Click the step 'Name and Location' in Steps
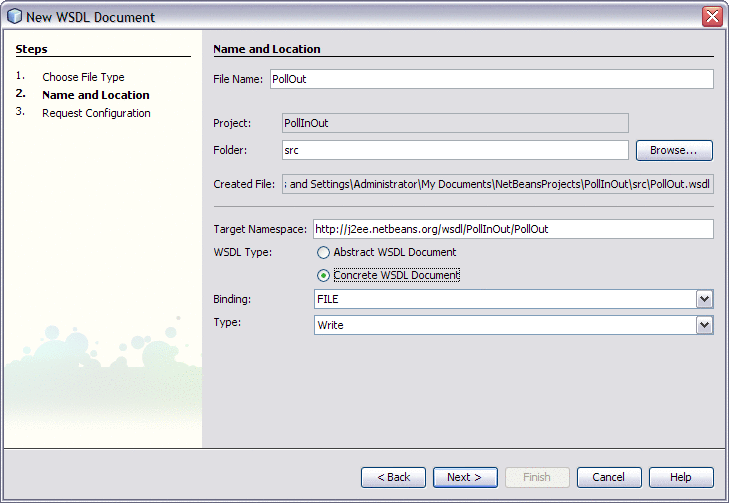 click(x=96, y=95)
